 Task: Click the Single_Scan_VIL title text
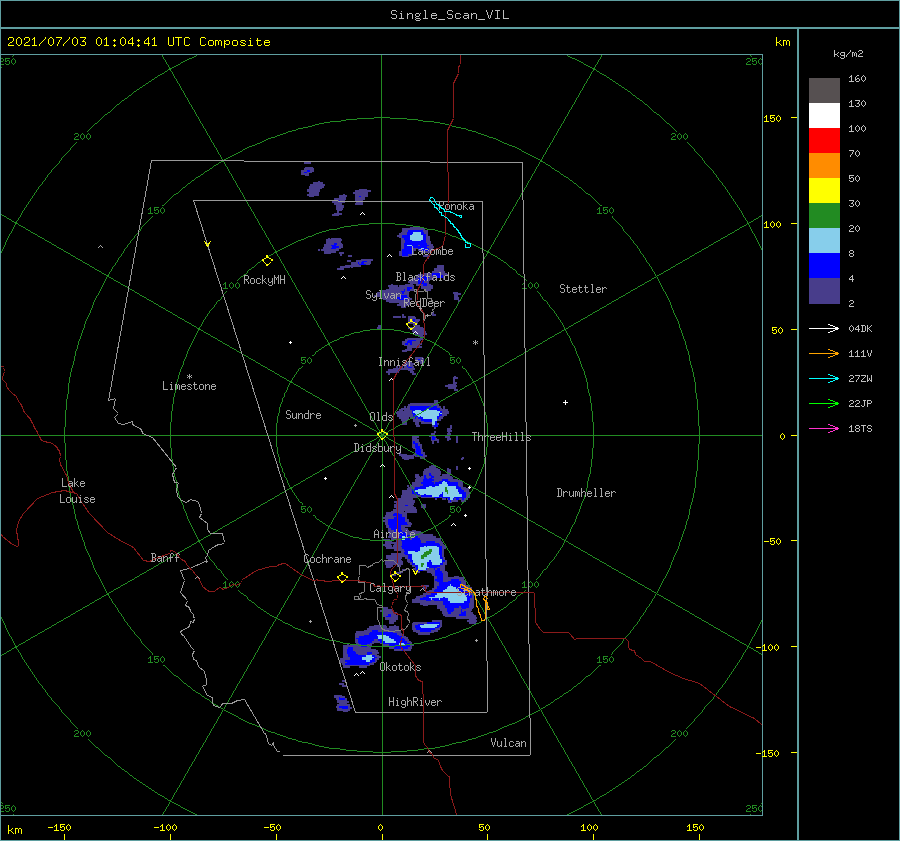449,15
